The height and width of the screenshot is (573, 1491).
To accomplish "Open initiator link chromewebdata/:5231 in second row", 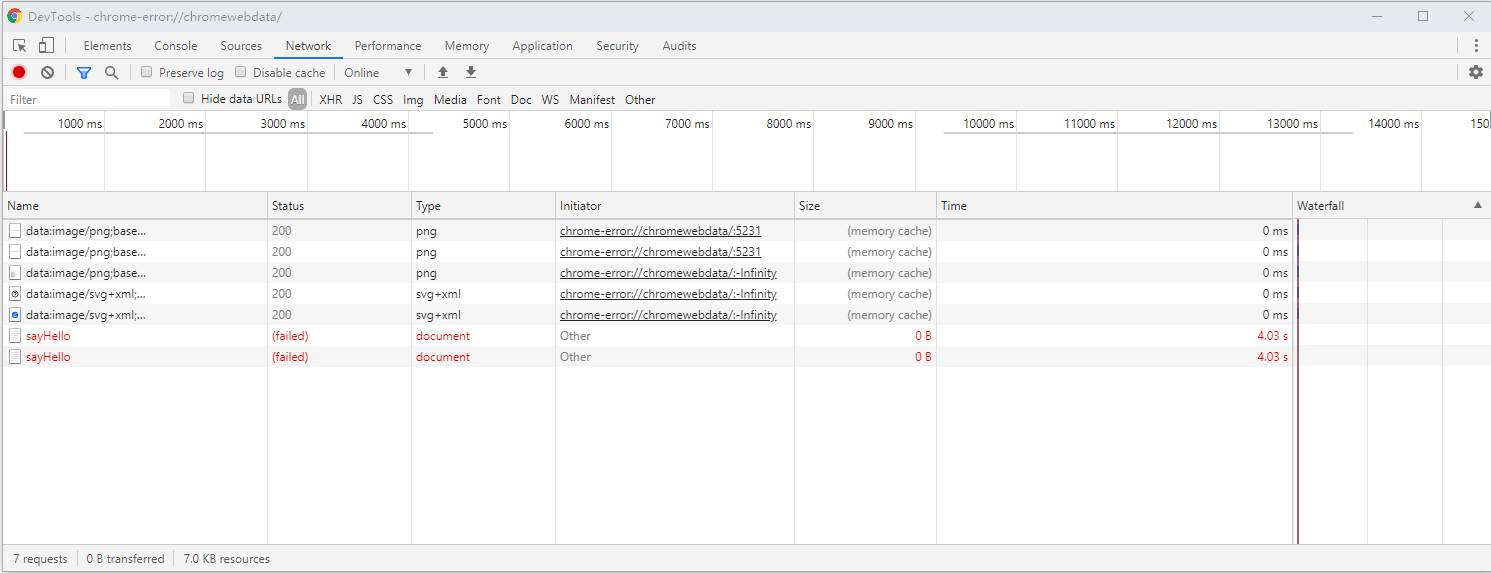I will click(660, 252).
